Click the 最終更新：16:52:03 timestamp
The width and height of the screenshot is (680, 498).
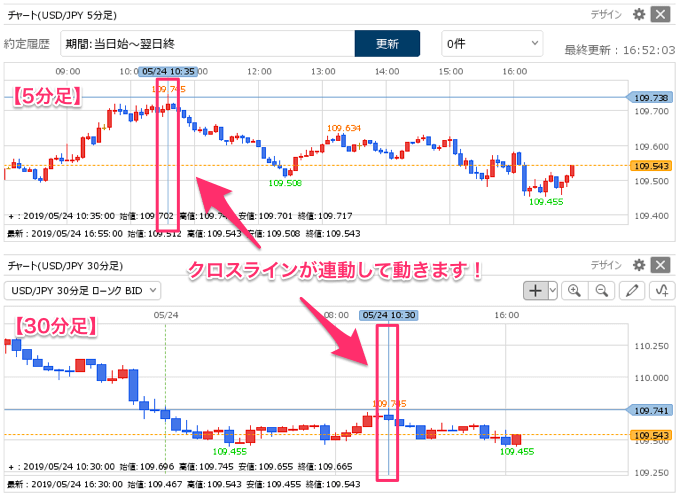620,50
